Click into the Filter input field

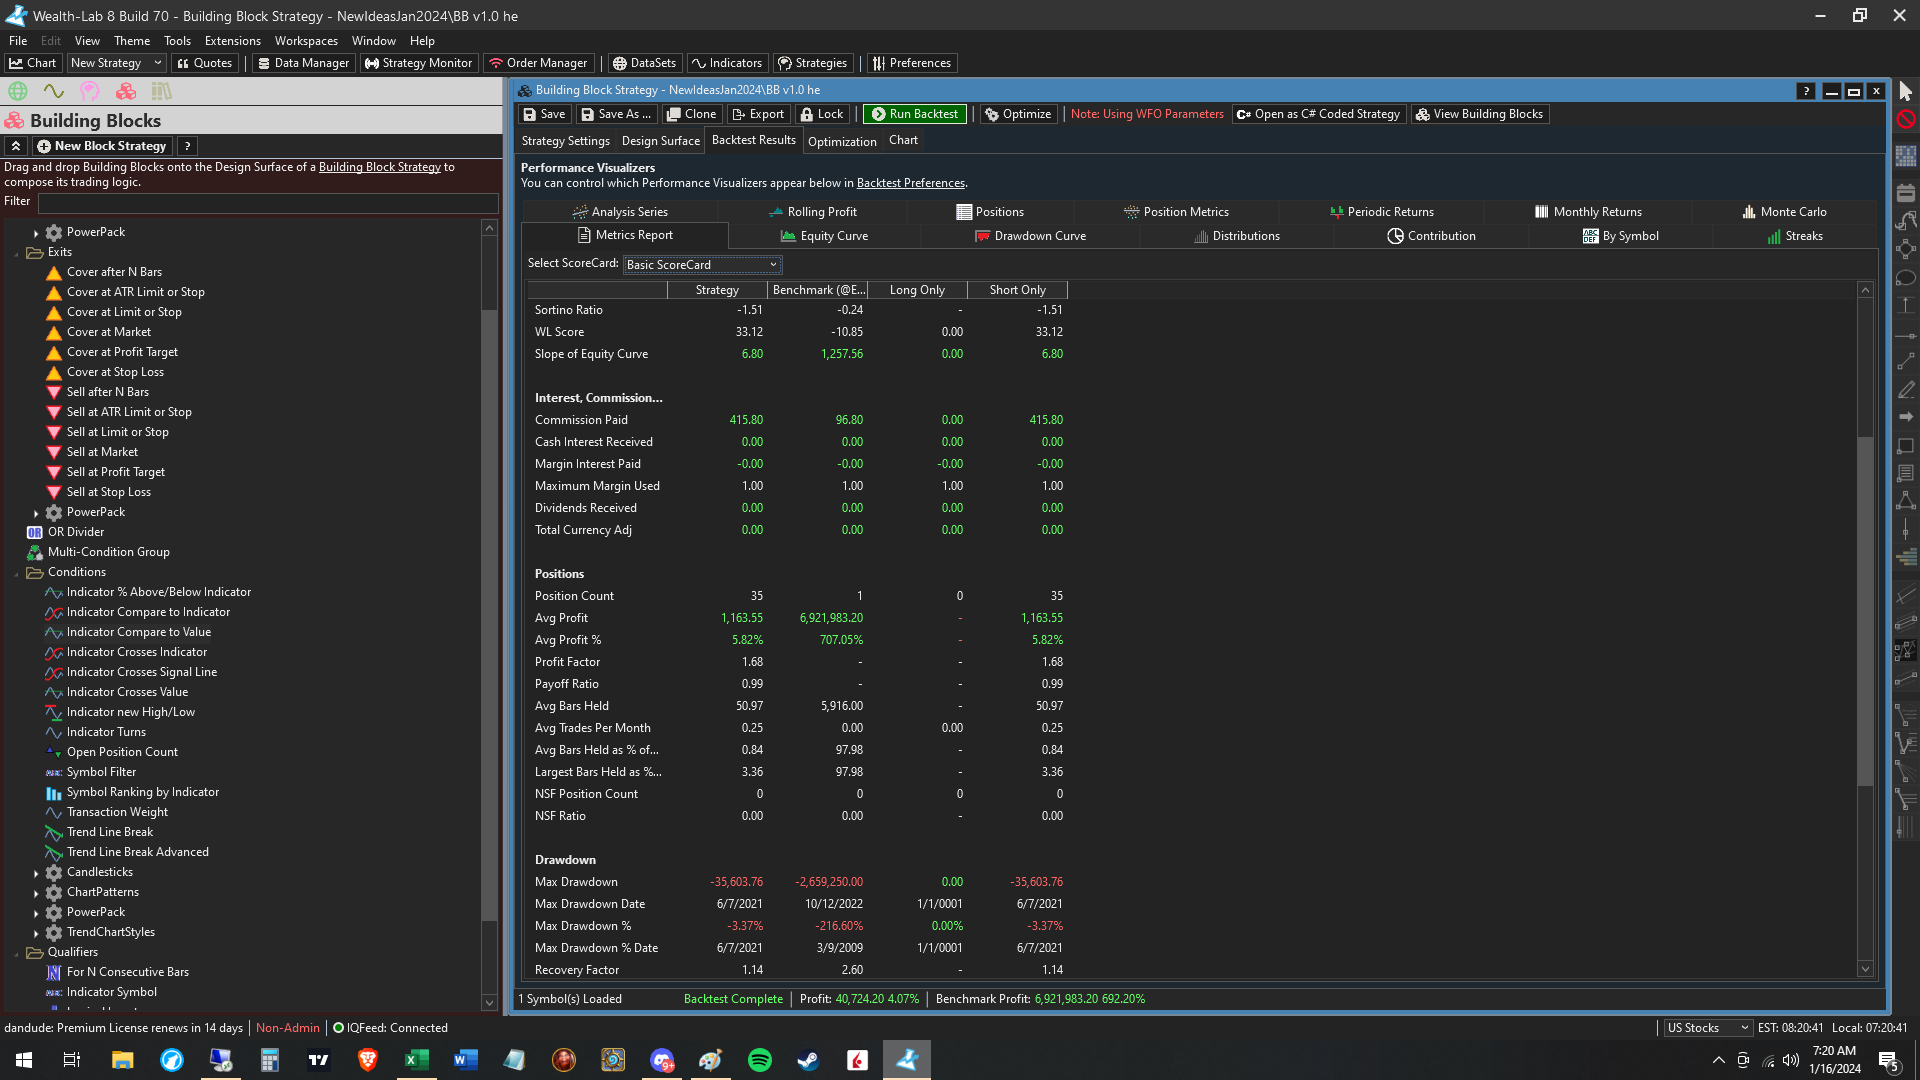coord(267,203)
